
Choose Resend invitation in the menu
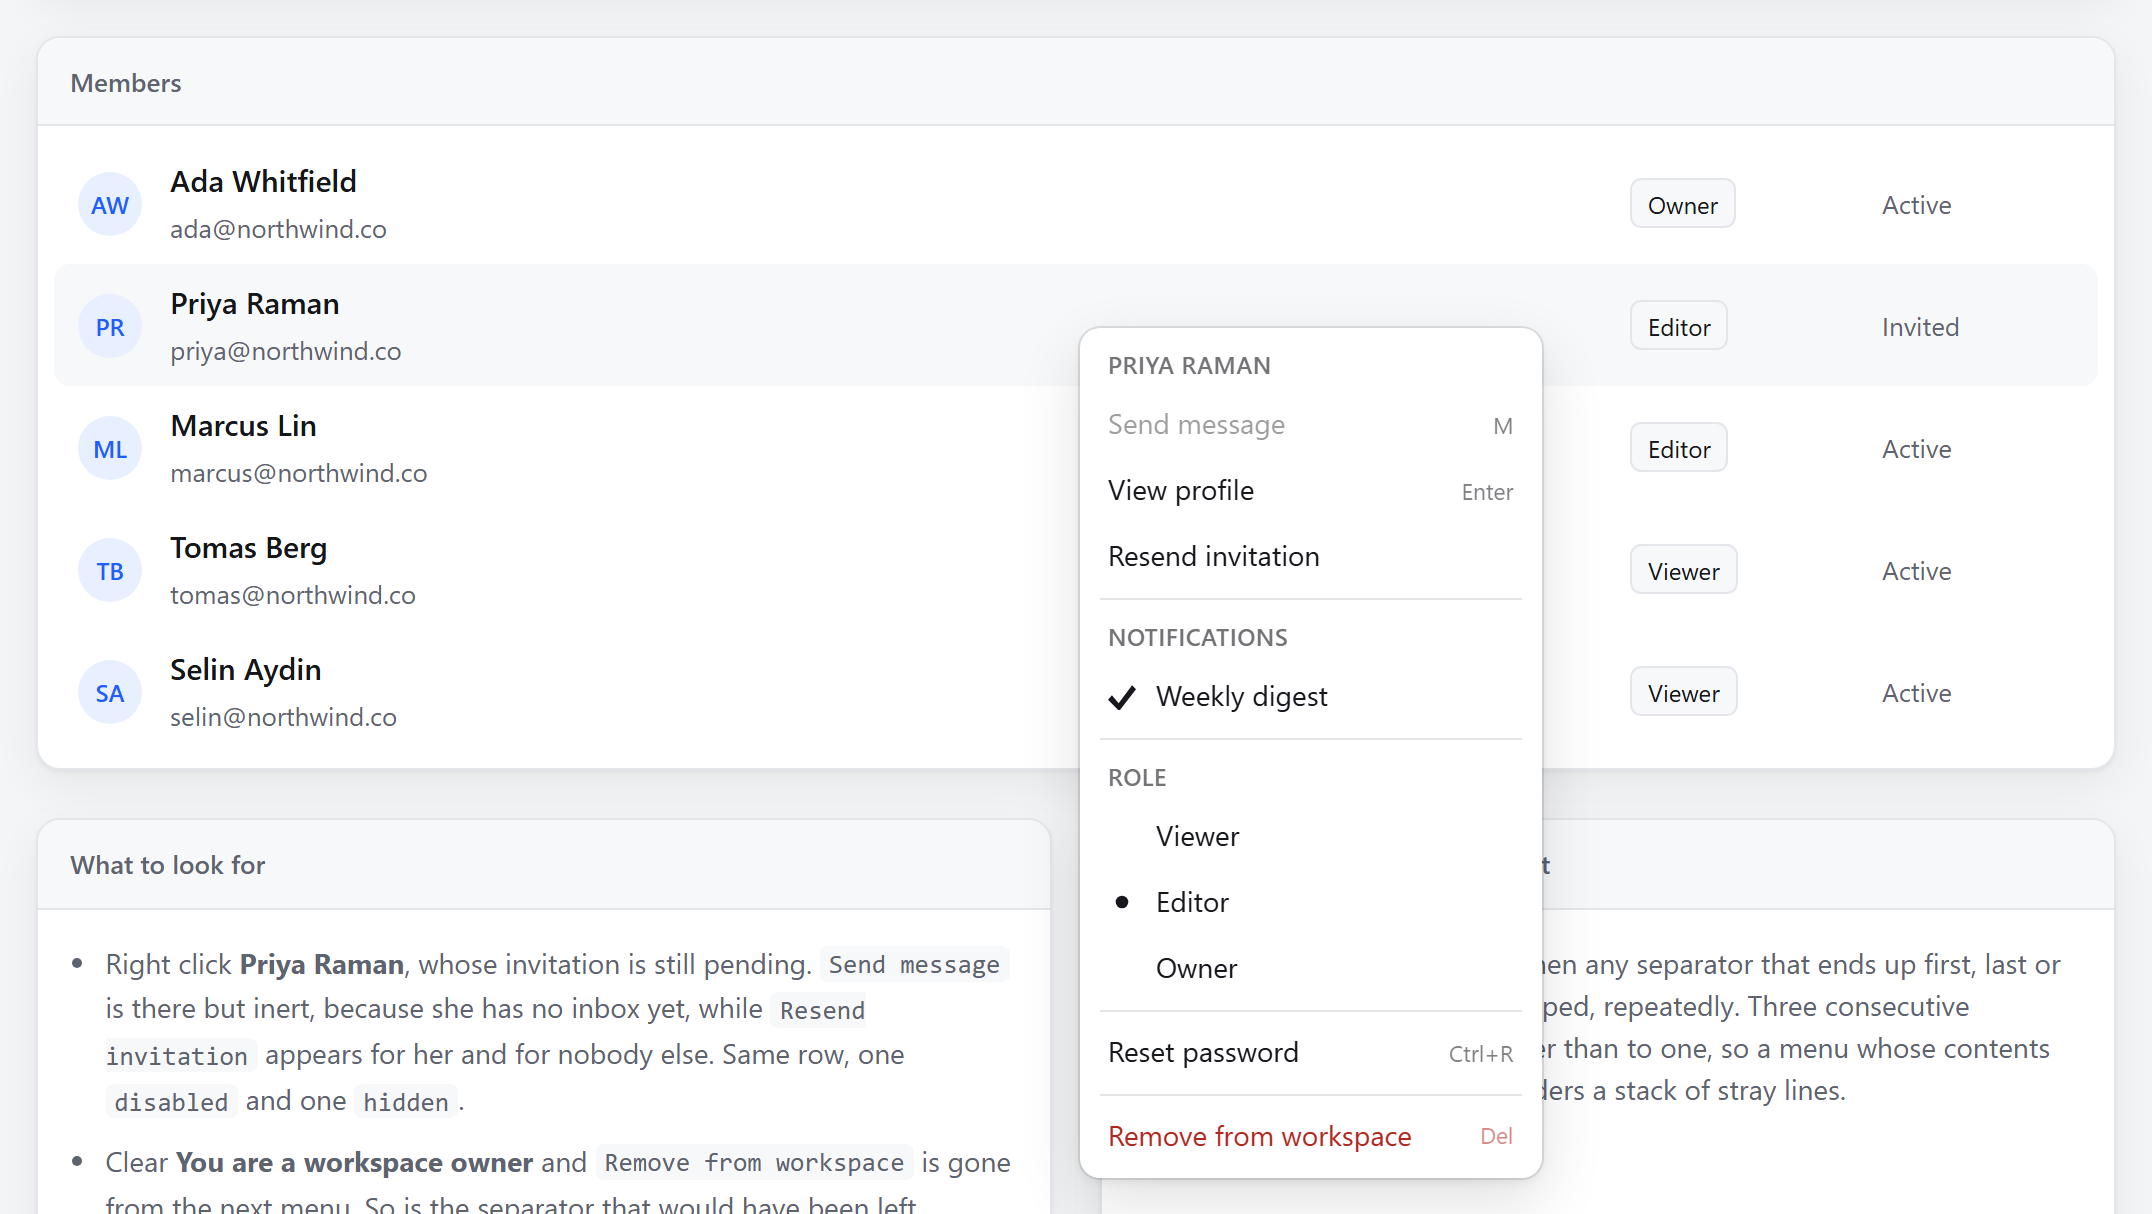(x=1310, y=557)
